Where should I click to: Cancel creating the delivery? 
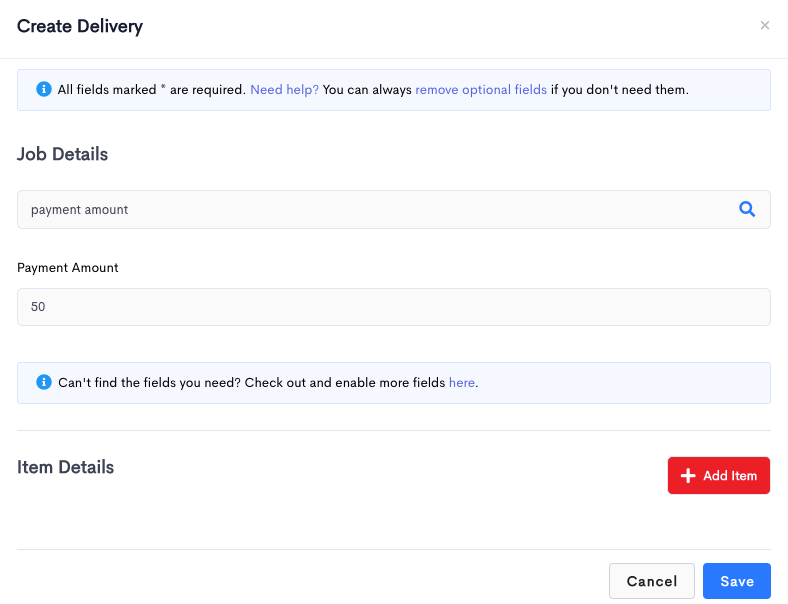[x=652, y=581]
